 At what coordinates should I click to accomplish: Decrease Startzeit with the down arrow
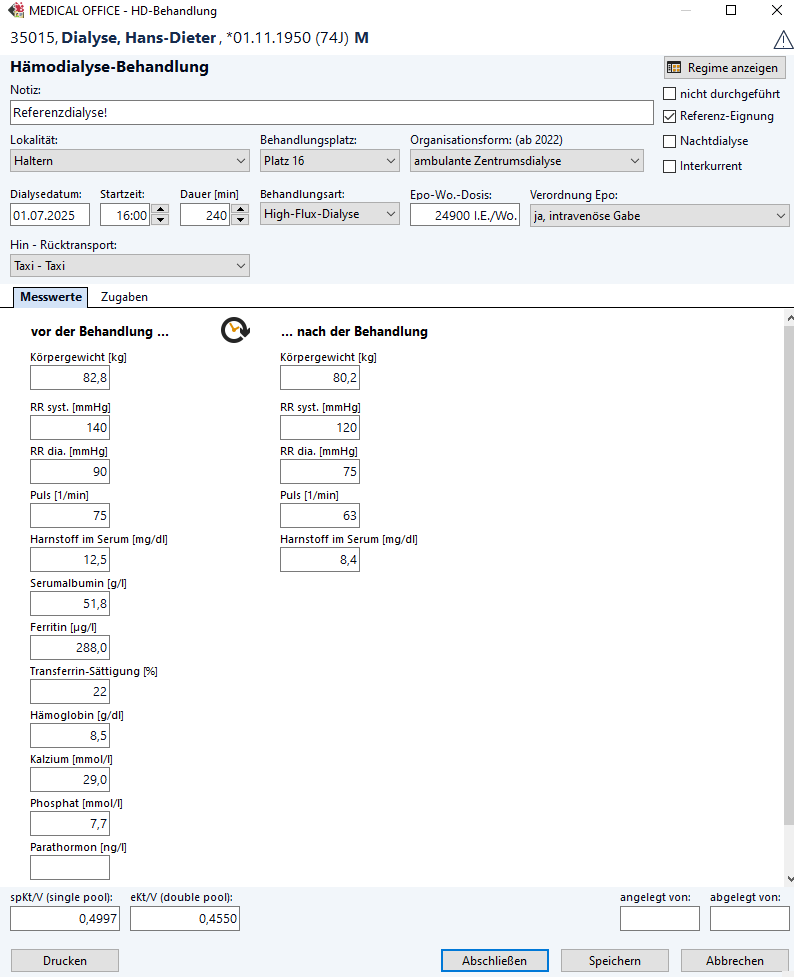(x=160, y=220)
